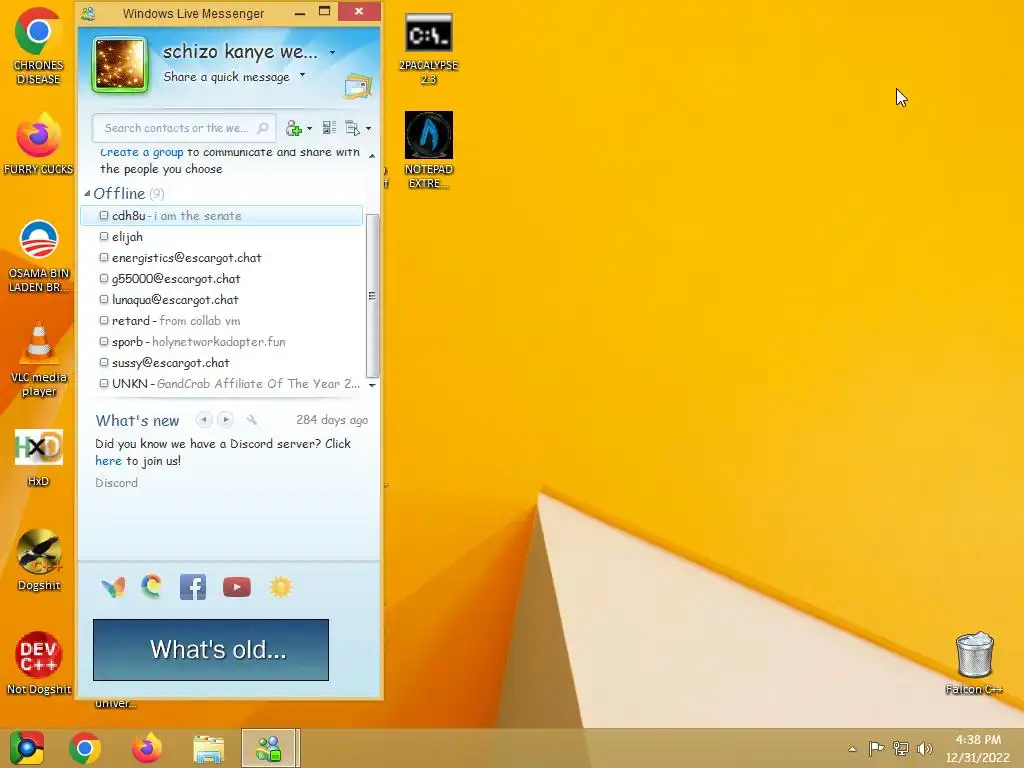Screen dimensions: 1024x768
Task: Click the 'Share a quick message' text
Action: point(227,77)
